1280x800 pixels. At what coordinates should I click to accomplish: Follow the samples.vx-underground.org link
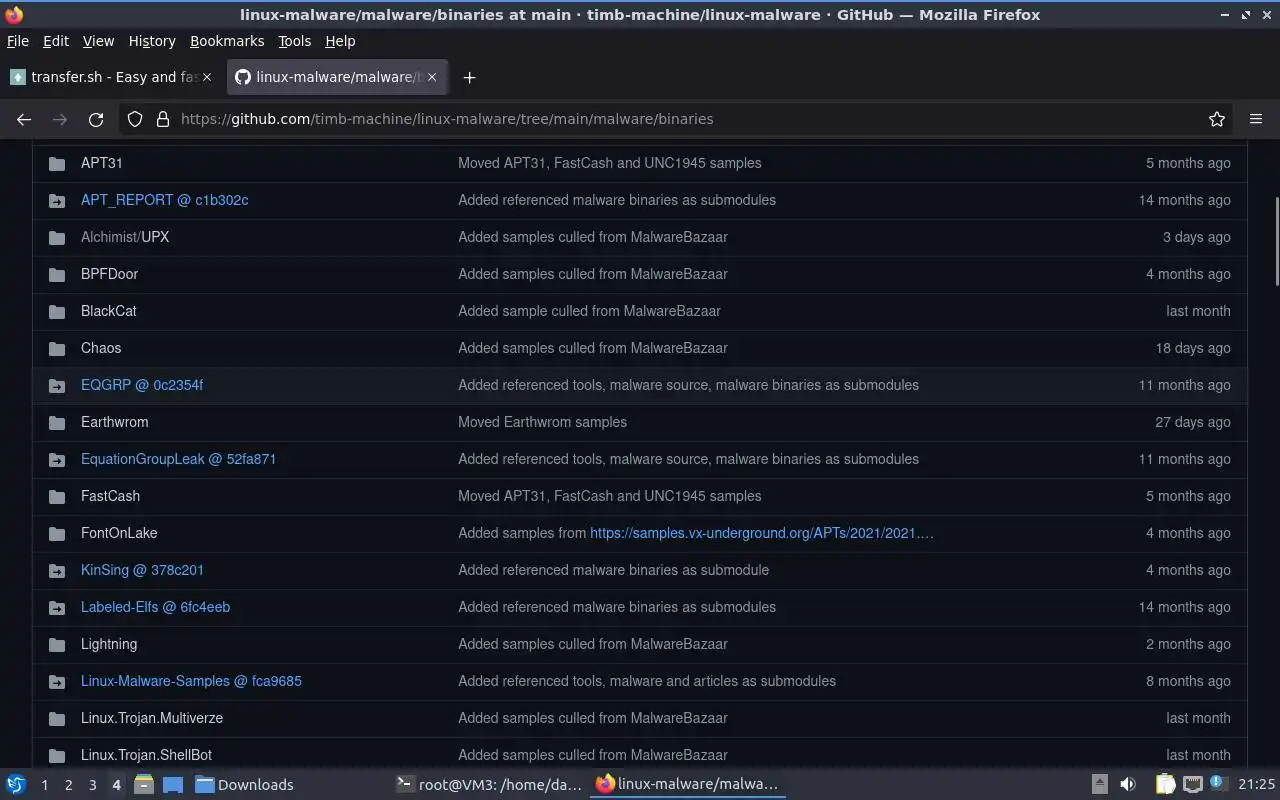point(761,533)
